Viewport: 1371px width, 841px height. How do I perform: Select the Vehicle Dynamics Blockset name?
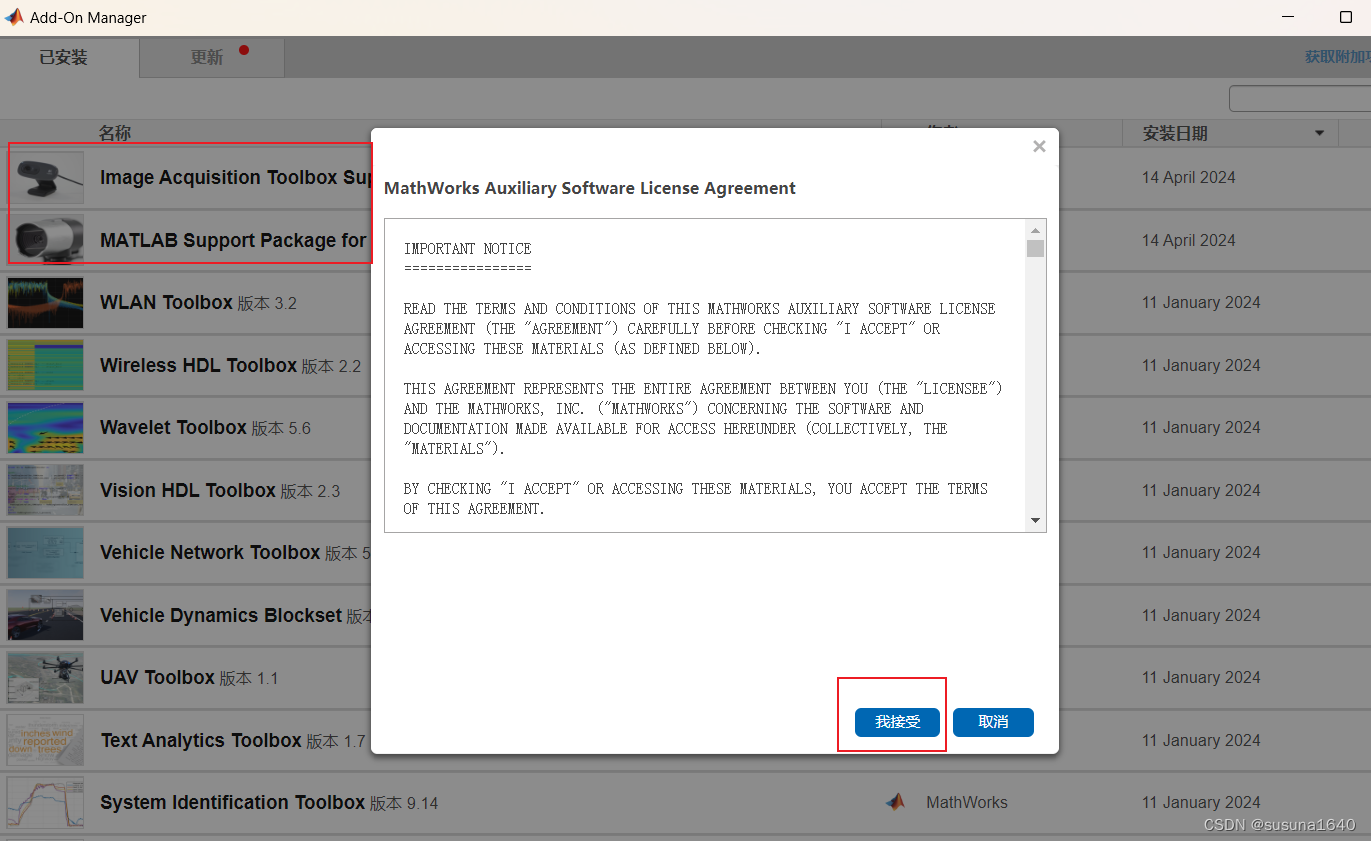click(x=221, y=615)
